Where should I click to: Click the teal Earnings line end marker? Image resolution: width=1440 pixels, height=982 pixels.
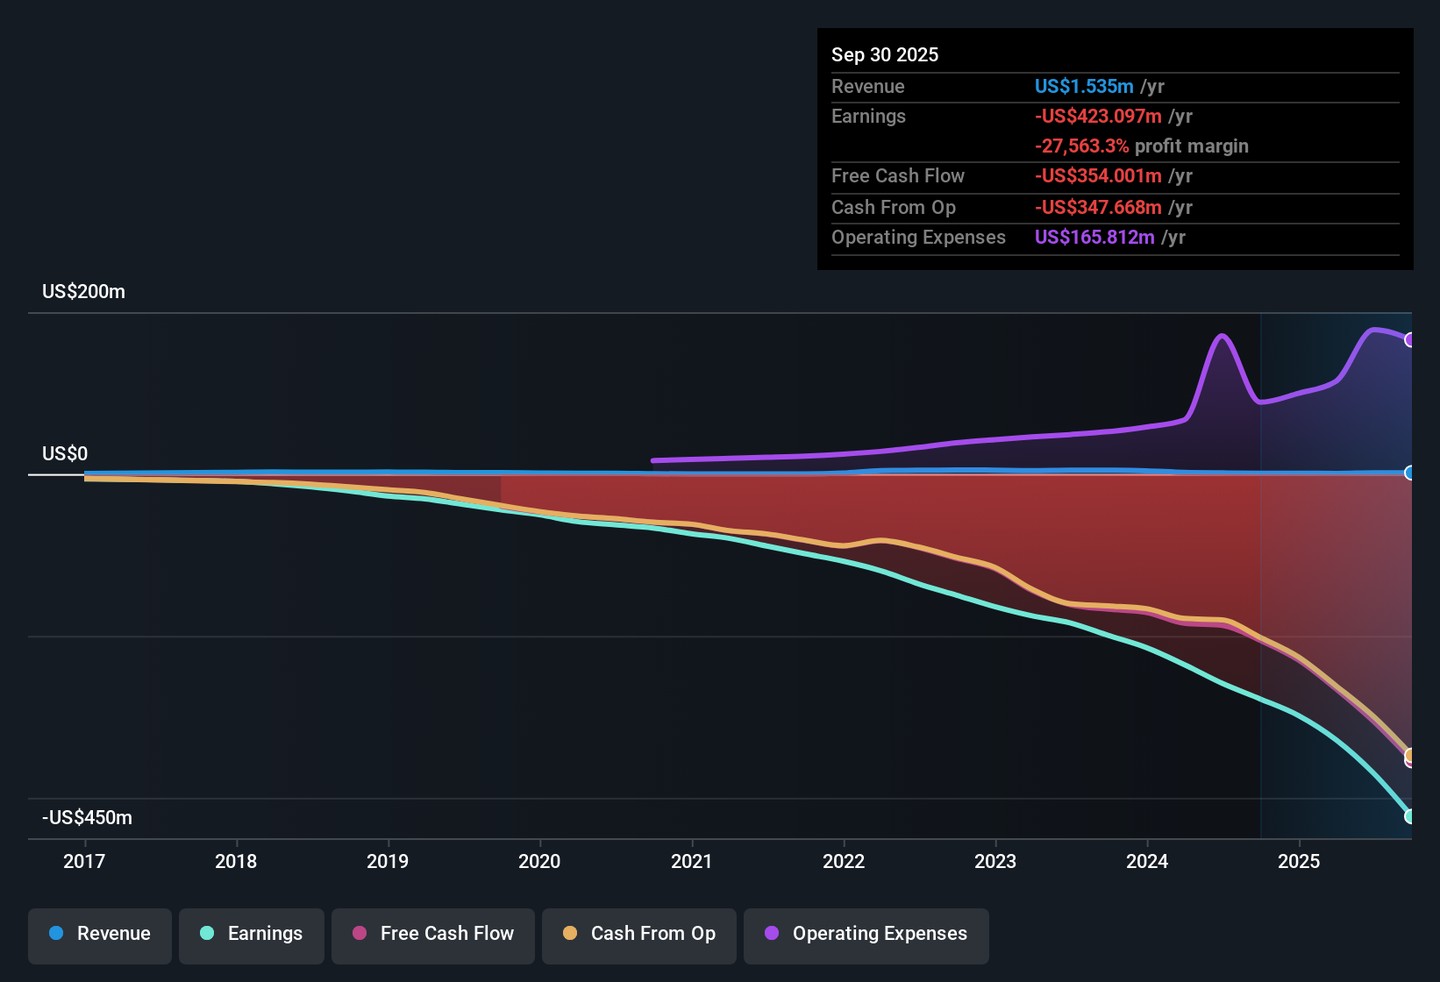[1410, 816]
